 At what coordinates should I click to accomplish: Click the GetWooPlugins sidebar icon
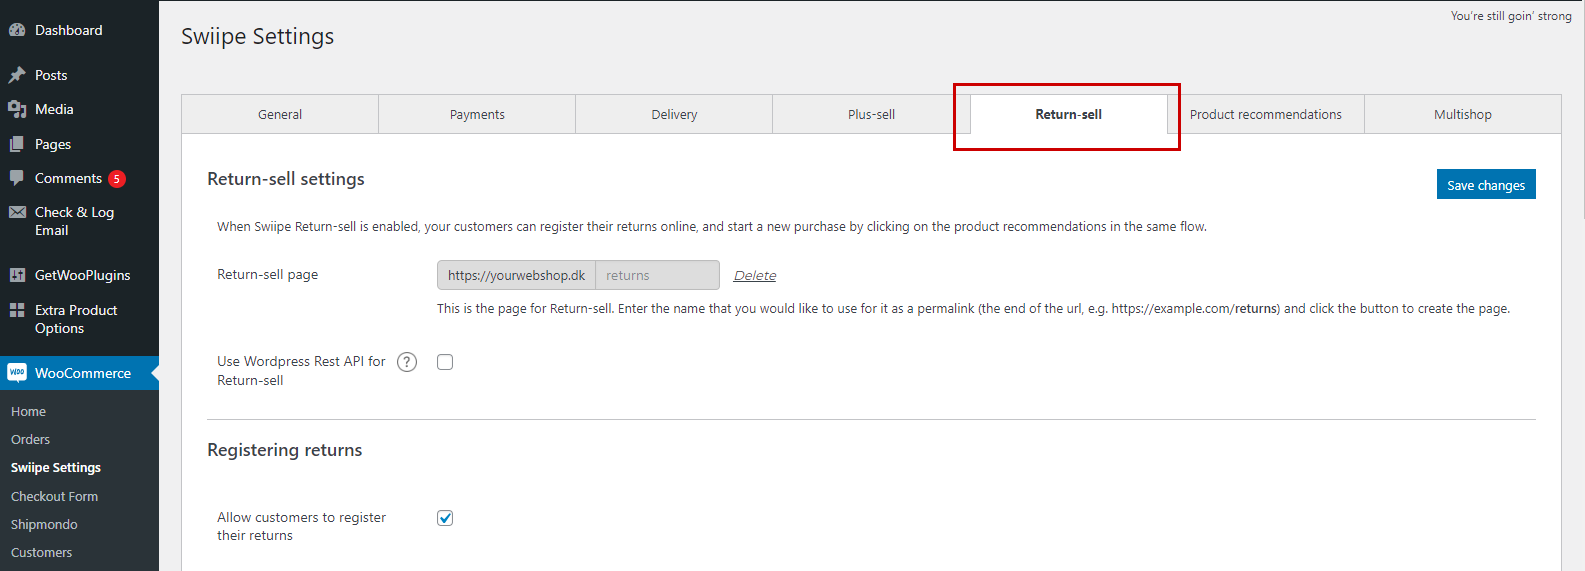click(x=17, y=275)
